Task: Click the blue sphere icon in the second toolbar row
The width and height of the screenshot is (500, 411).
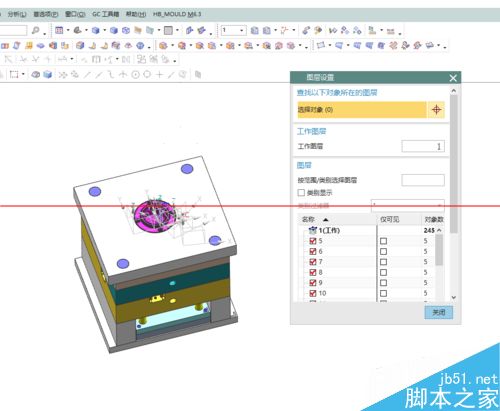Action: click(140, 45)
